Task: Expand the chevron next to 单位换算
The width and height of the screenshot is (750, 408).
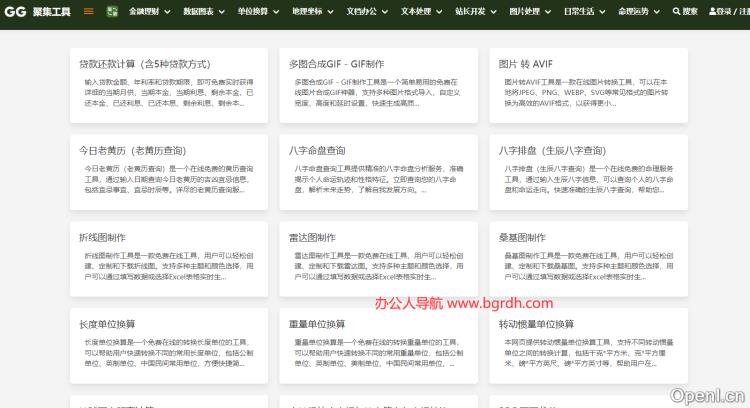Action: click(x=276, y=11)
